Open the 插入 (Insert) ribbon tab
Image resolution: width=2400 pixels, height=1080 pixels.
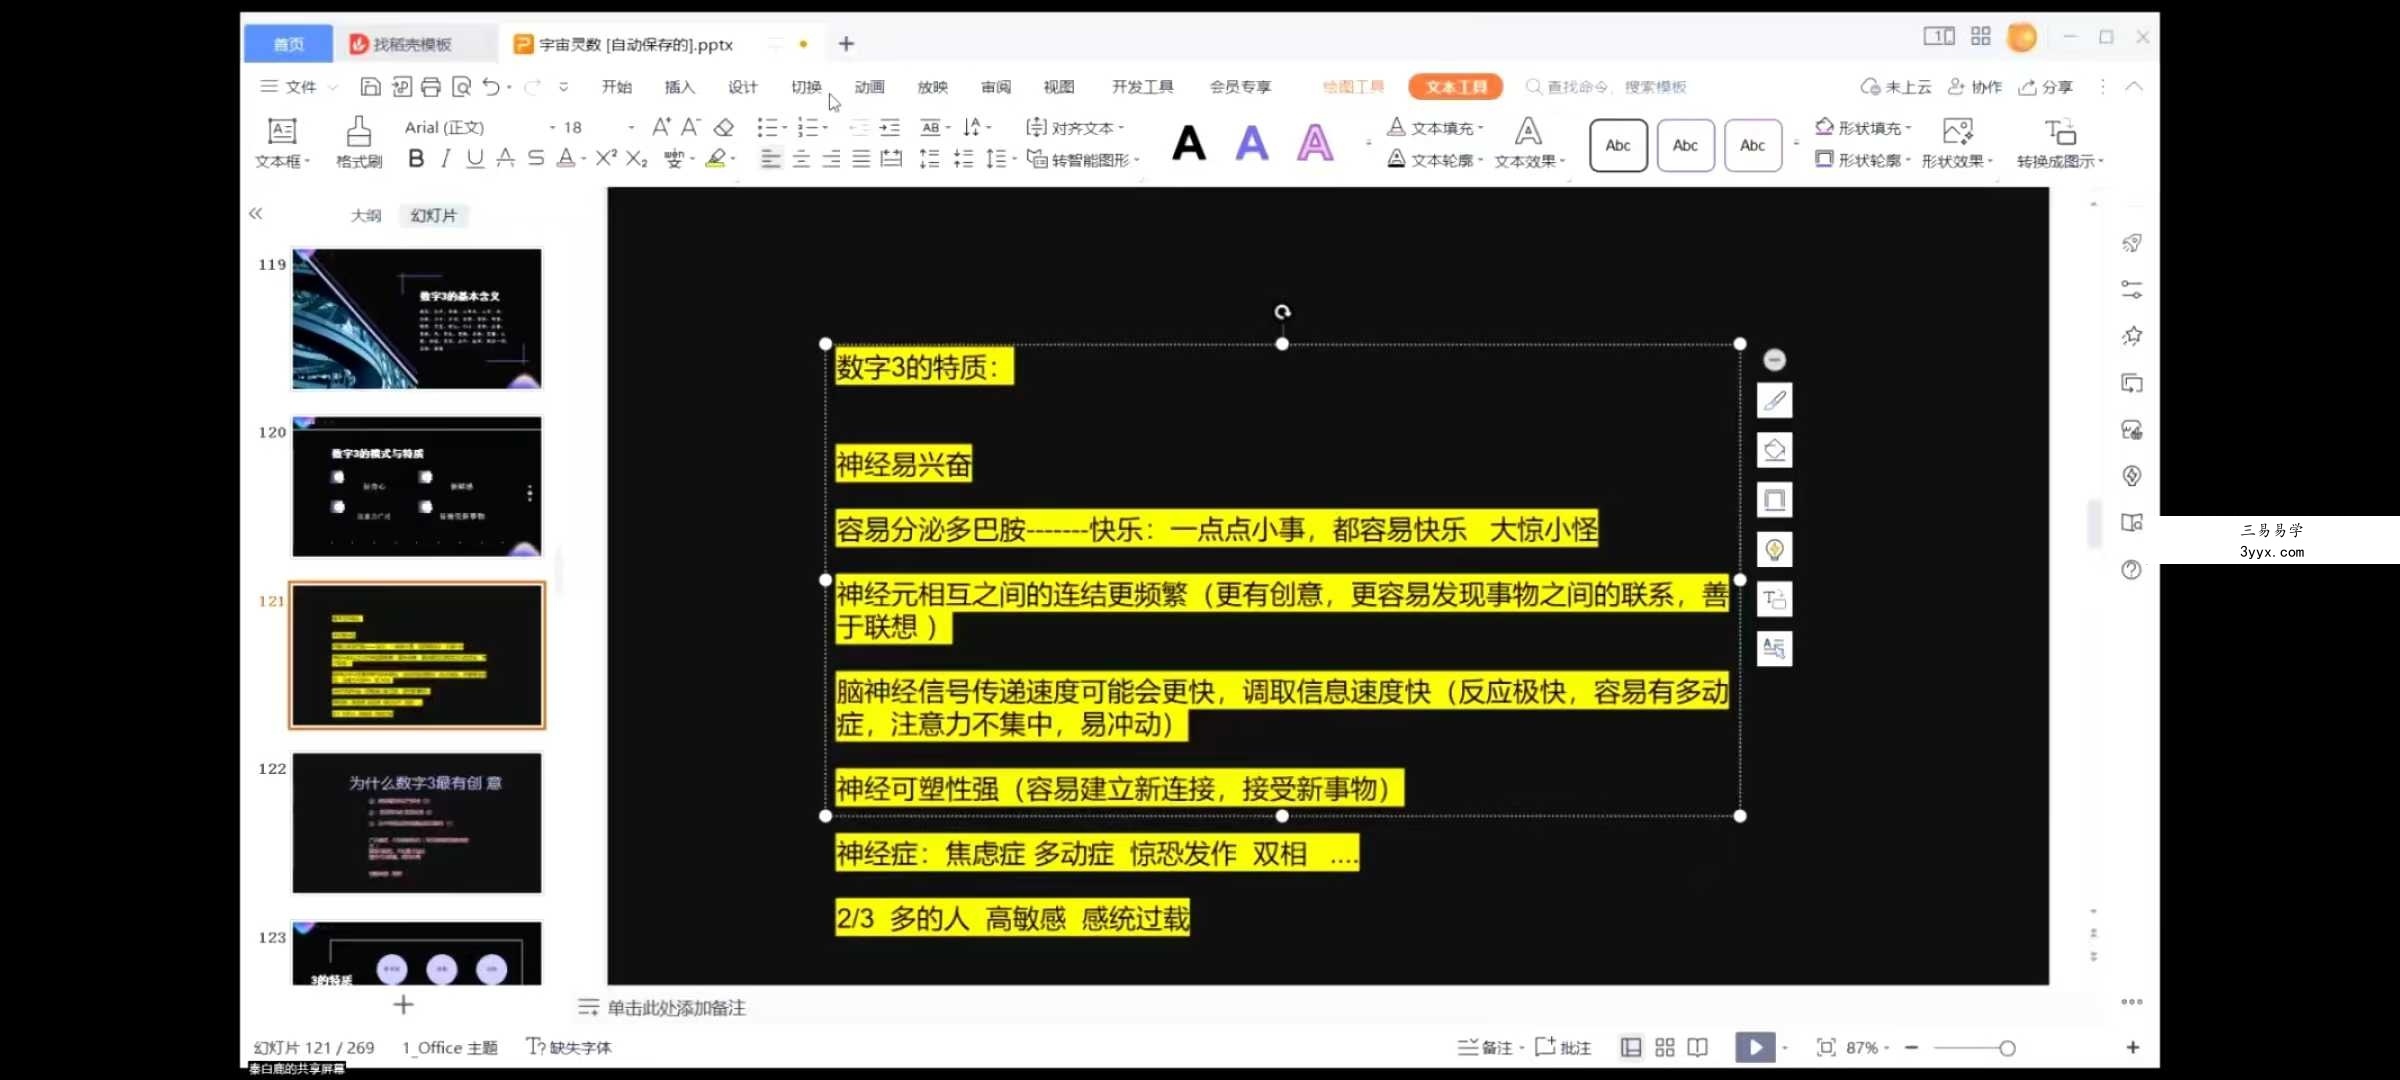pos(680,87)
